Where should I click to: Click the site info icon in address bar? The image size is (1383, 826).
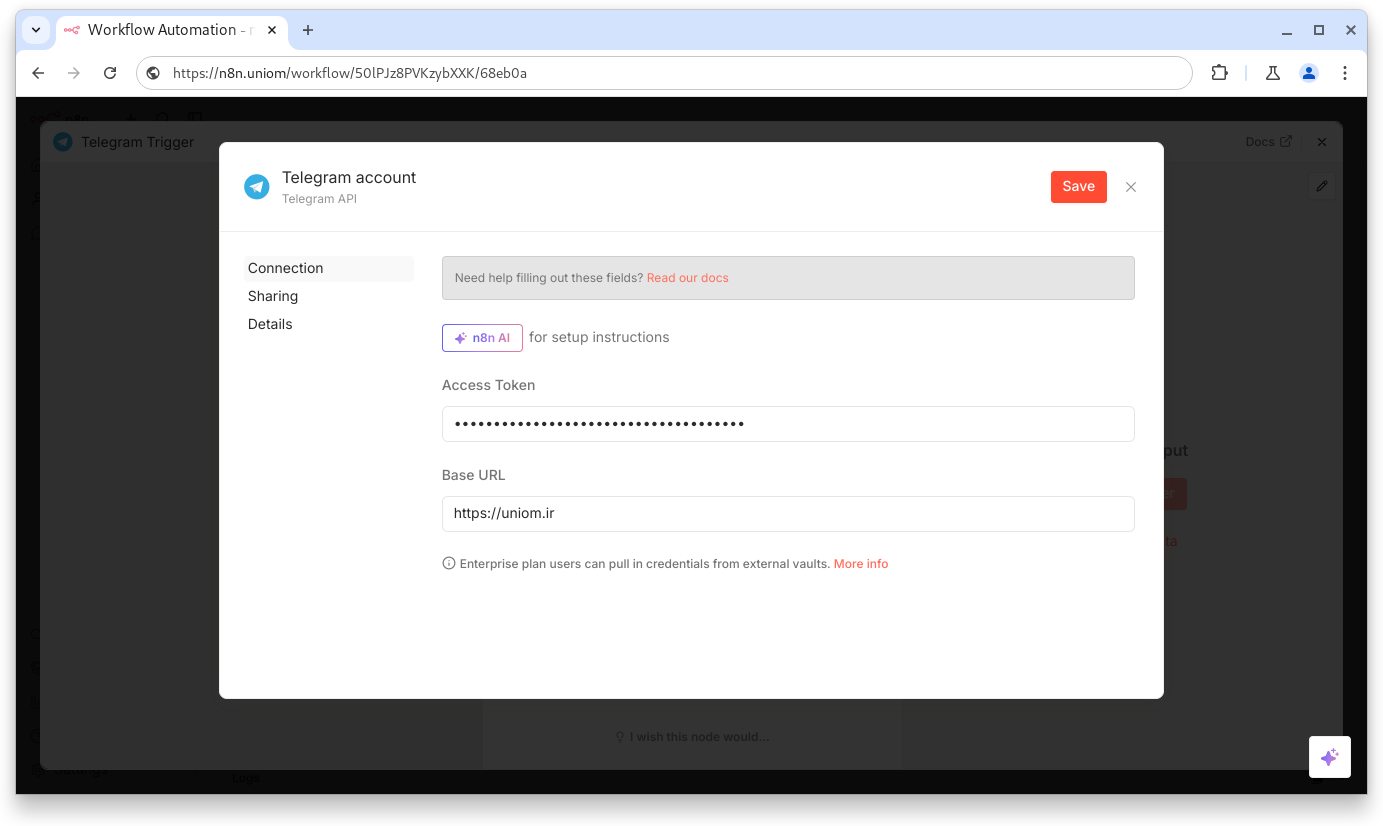click(153, 73)
